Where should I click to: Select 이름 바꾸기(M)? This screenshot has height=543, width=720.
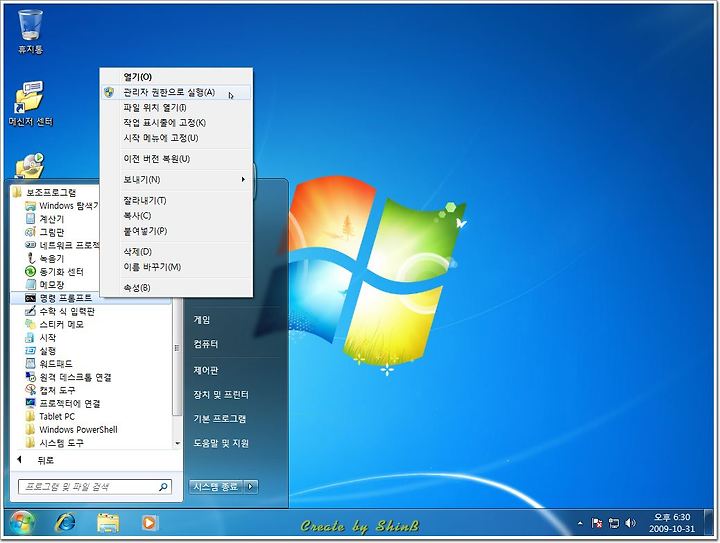tap(176, 267)
